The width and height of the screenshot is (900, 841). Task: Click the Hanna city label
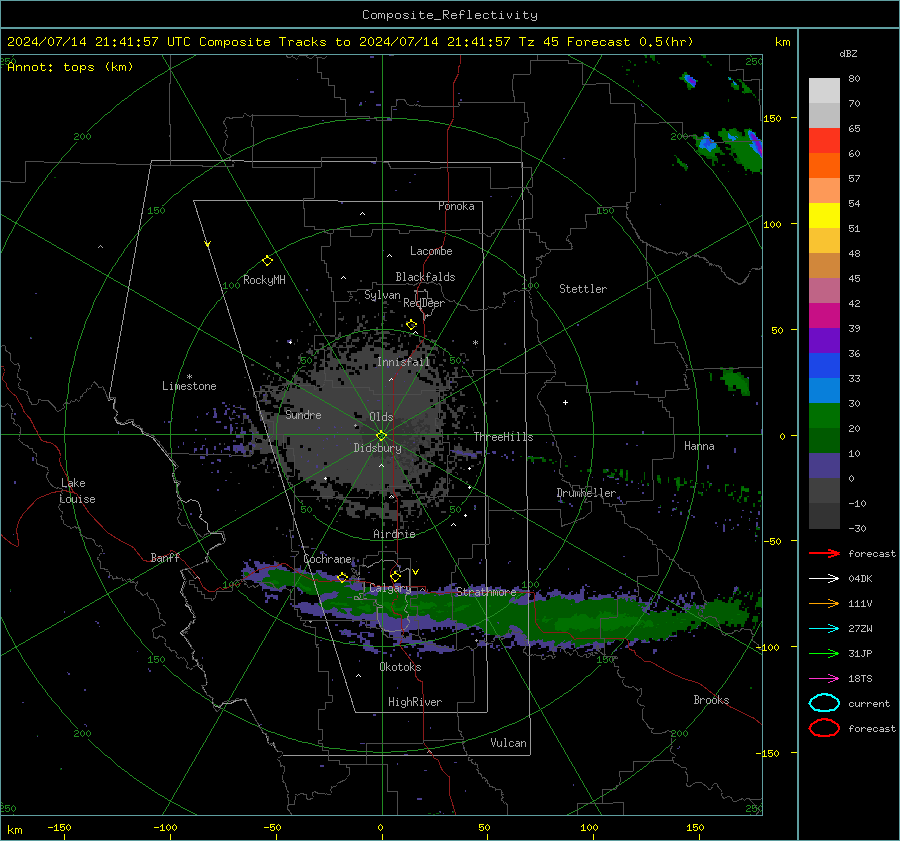[699, 446]
